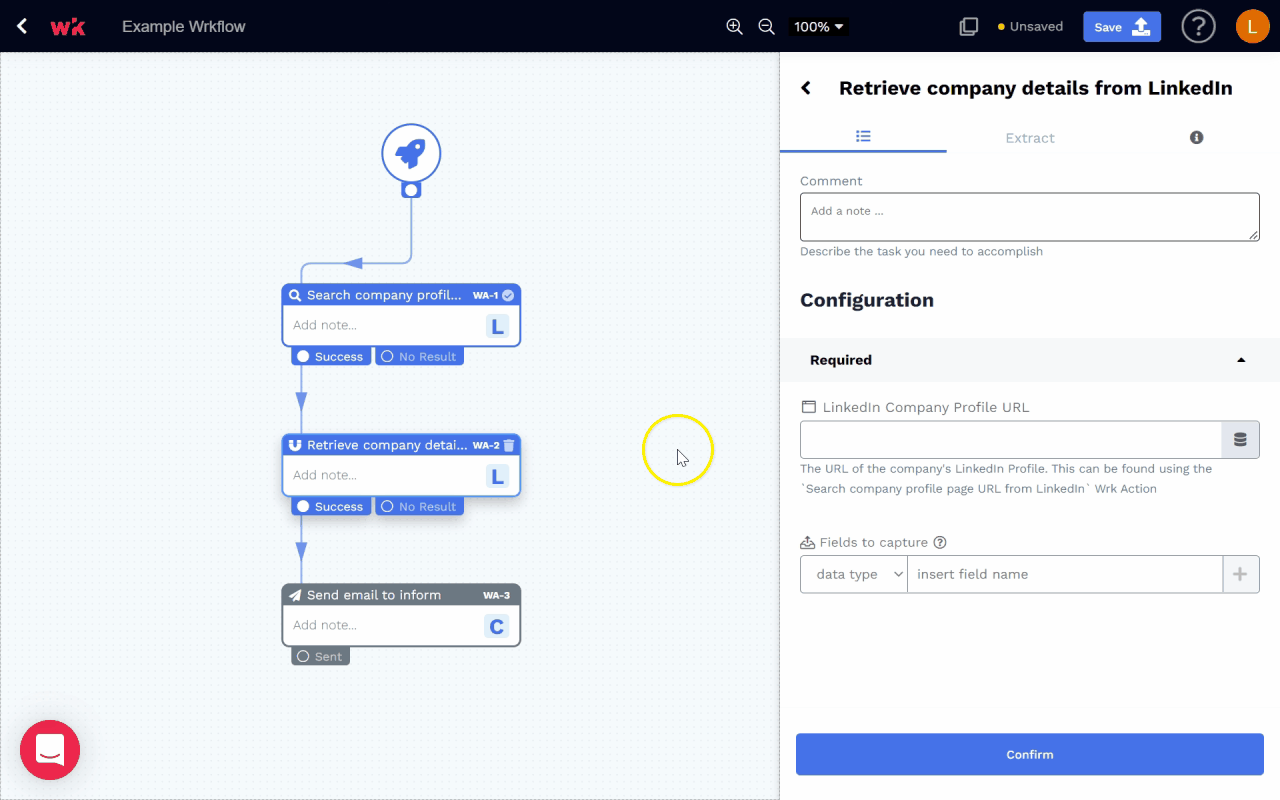Zoom out of the canvas

pyautogui.click(x=767, y=27)
